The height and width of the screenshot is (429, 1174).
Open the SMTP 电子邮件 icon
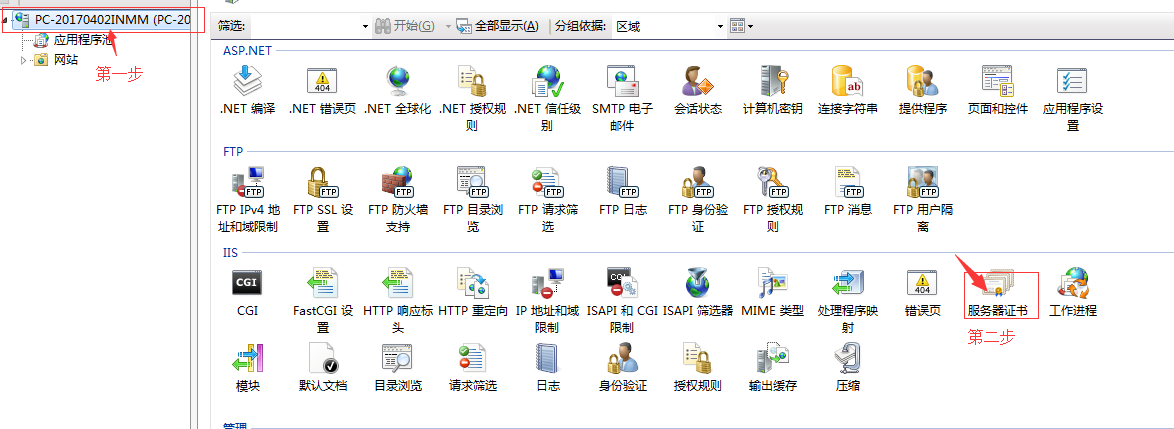(x=622, y=82)
